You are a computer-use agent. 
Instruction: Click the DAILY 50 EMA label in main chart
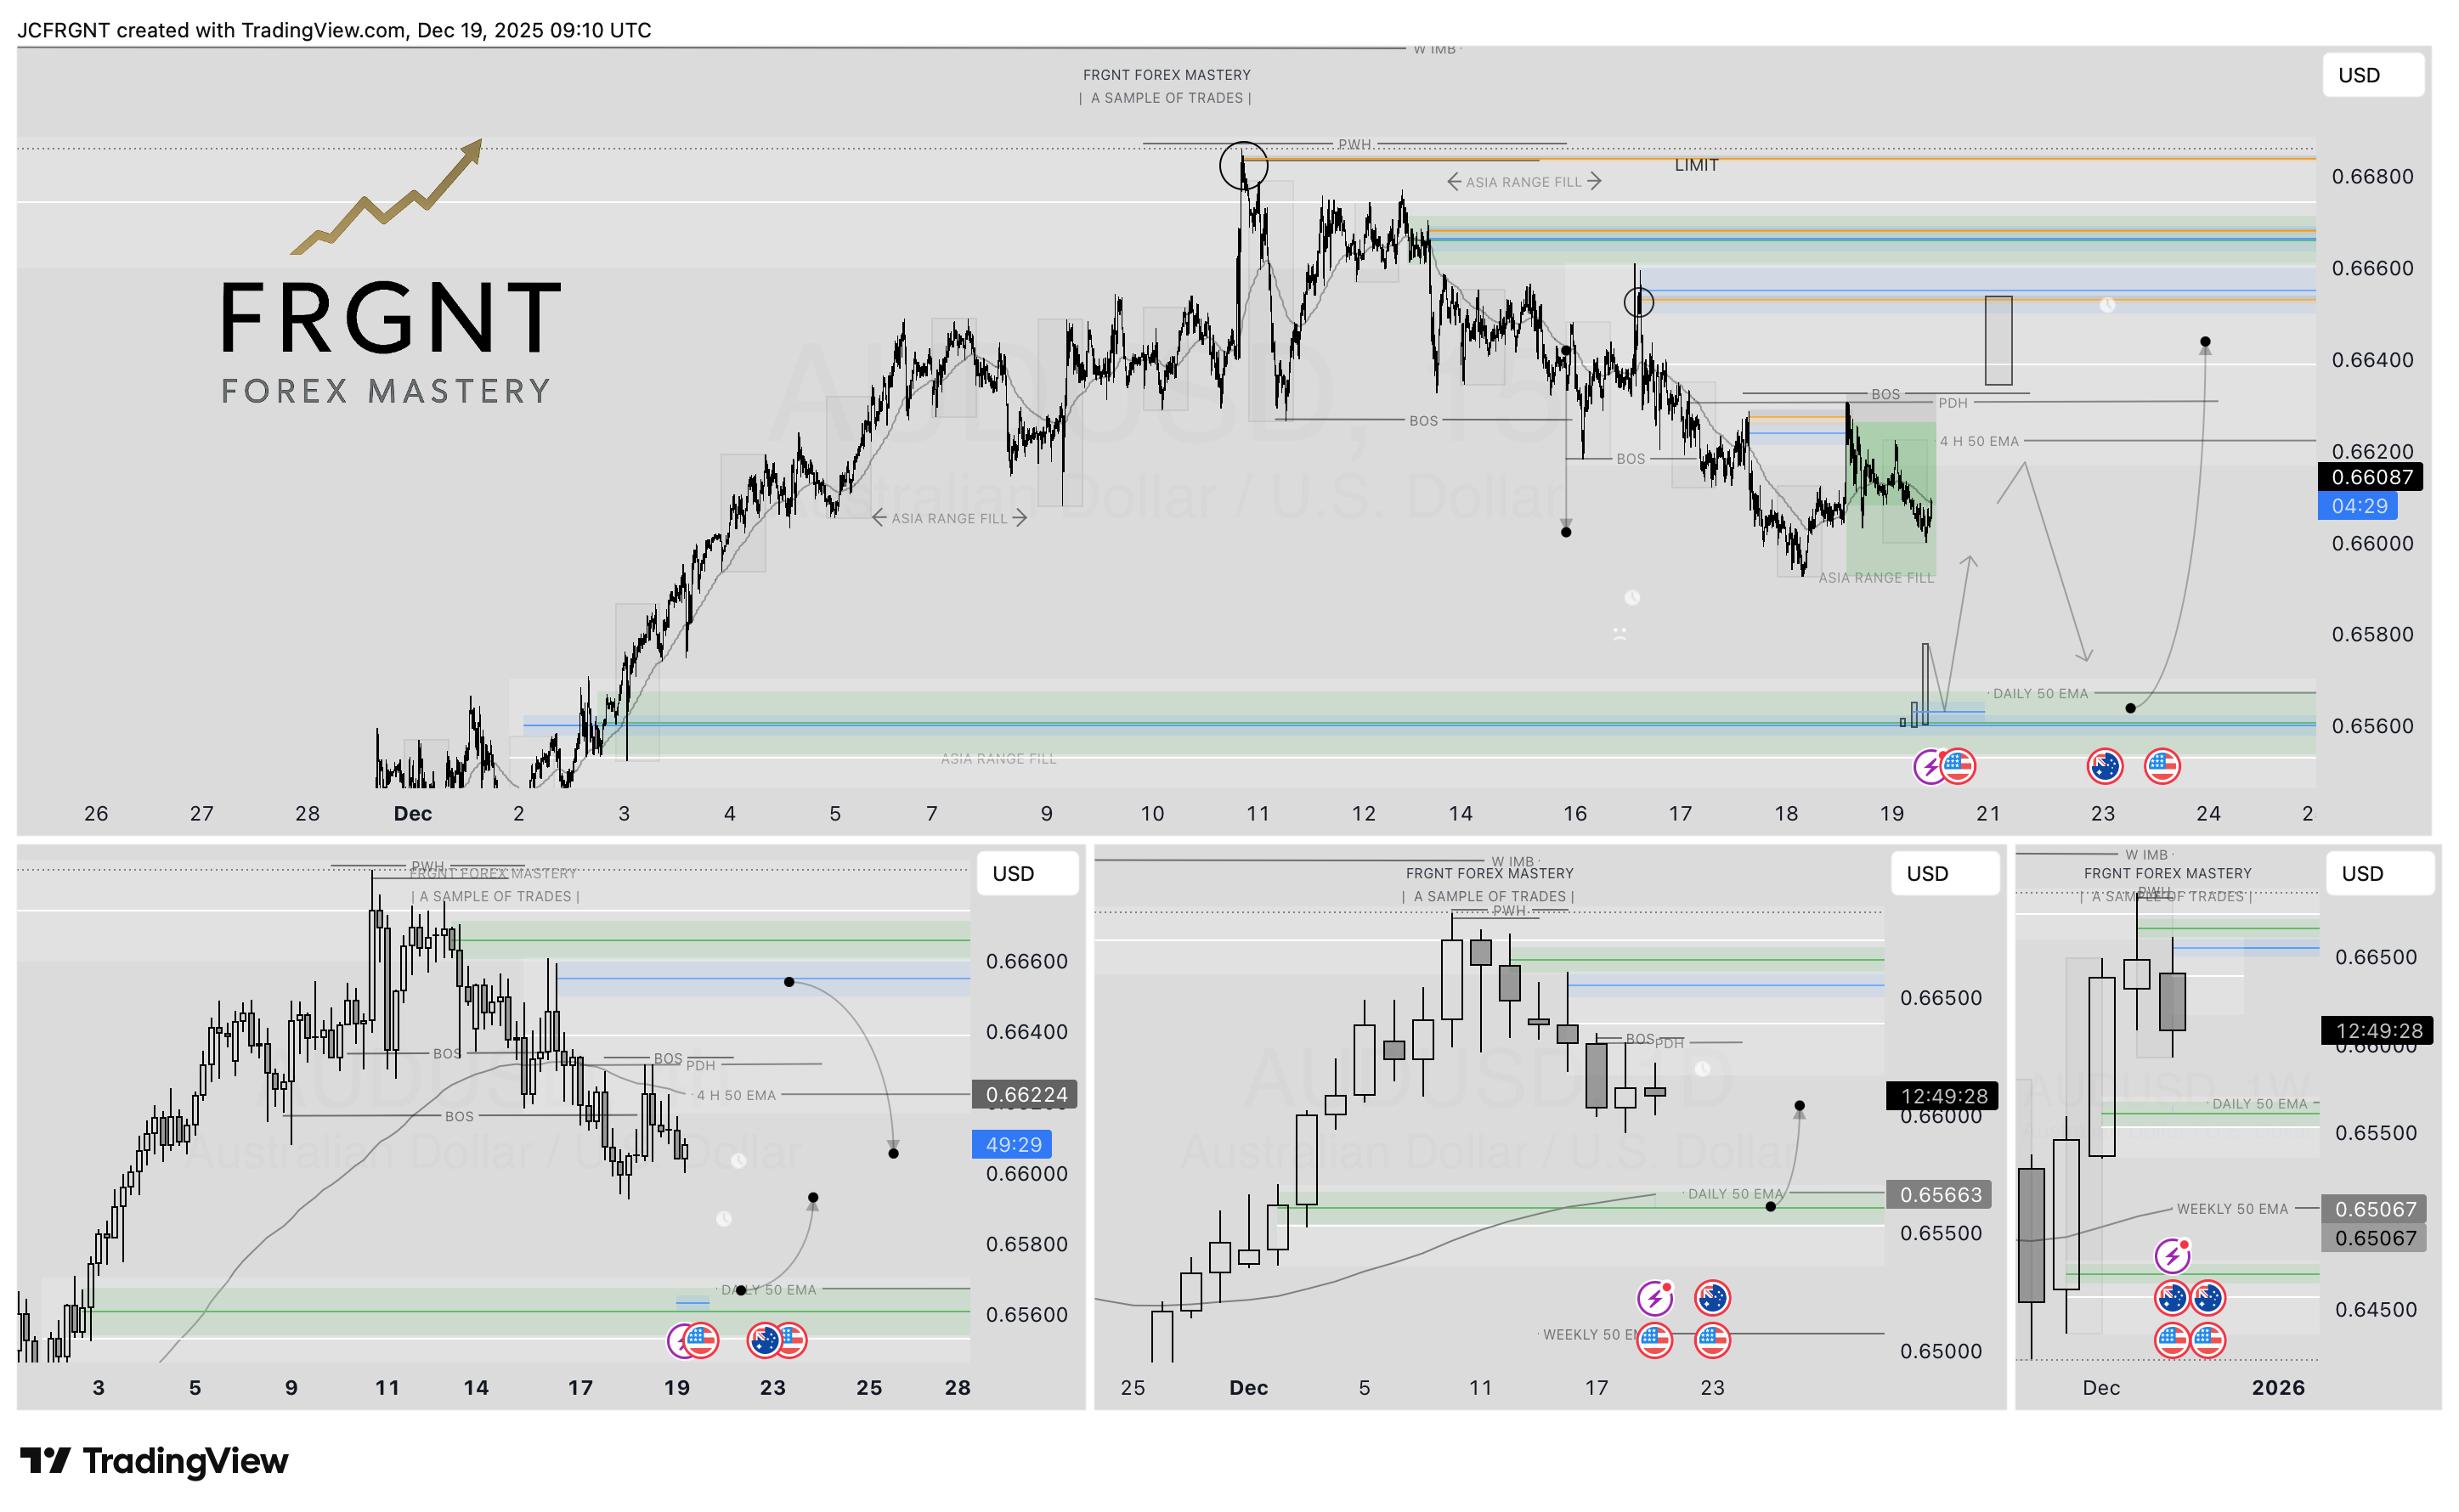[x=2040, y=694]
